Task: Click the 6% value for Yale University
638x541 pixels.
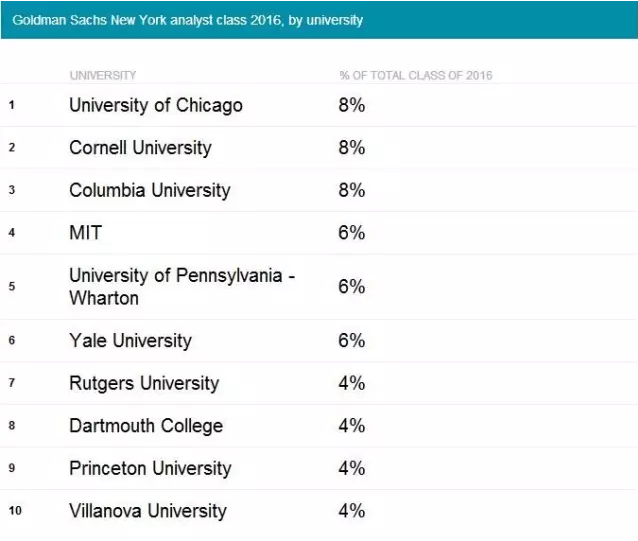Action: pos(351,341)
